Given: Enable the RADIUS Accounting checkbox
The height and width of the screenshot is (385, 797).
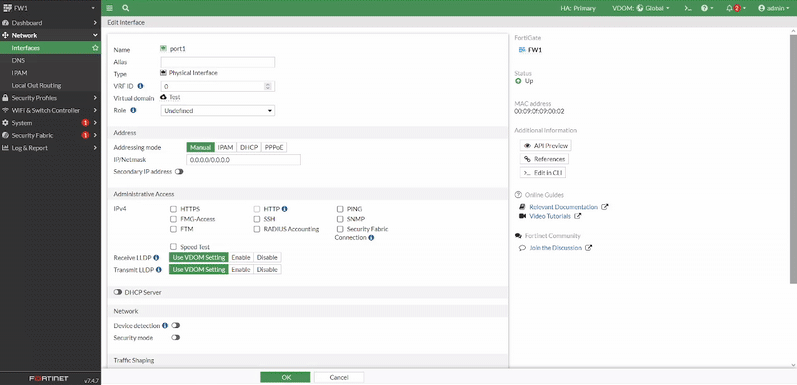Looking at the screenshot, I should click(x=257, y=229).
